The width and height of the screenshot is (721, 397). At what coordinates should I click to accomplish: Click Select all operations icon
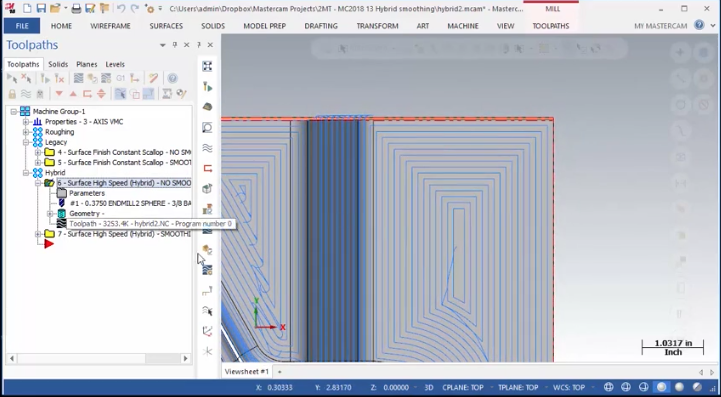click(x=11, y=79)
